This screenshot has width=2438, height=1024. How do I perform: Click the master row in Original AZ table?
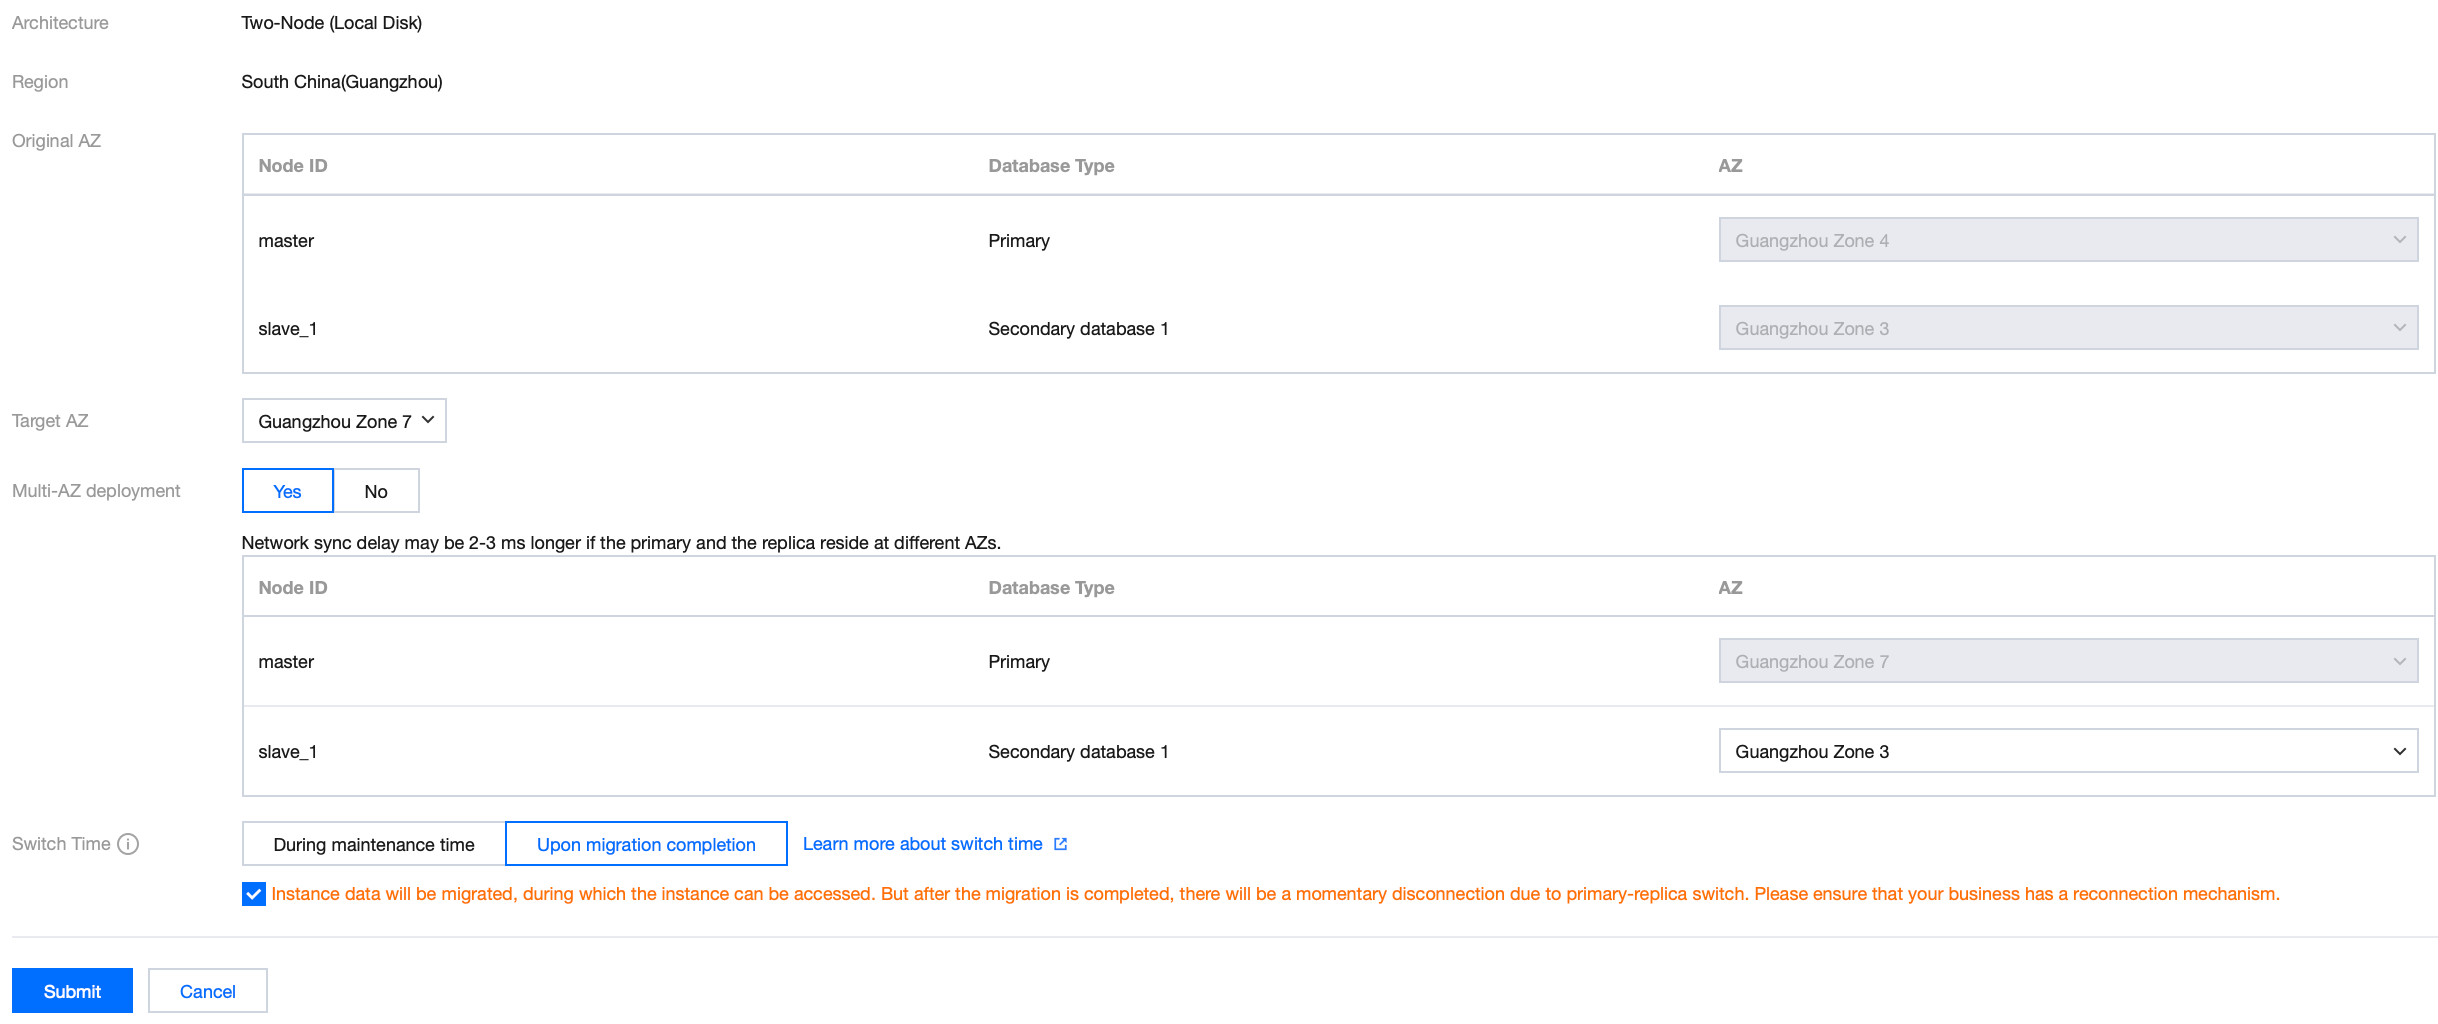click(x=286, y=241)
